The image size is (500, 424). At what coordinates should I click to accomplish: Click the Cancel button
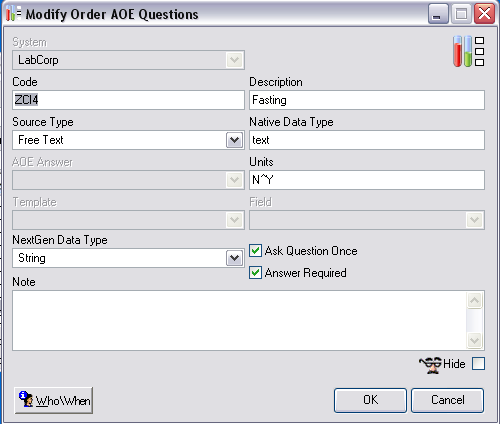tap(448, 400)
